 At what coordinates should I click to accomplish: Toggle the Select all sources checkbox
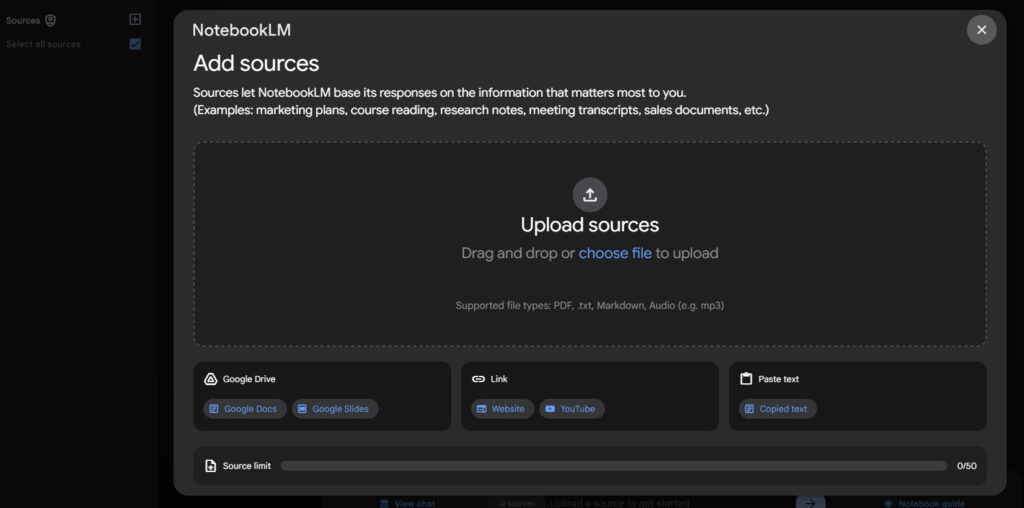(135, 44)
